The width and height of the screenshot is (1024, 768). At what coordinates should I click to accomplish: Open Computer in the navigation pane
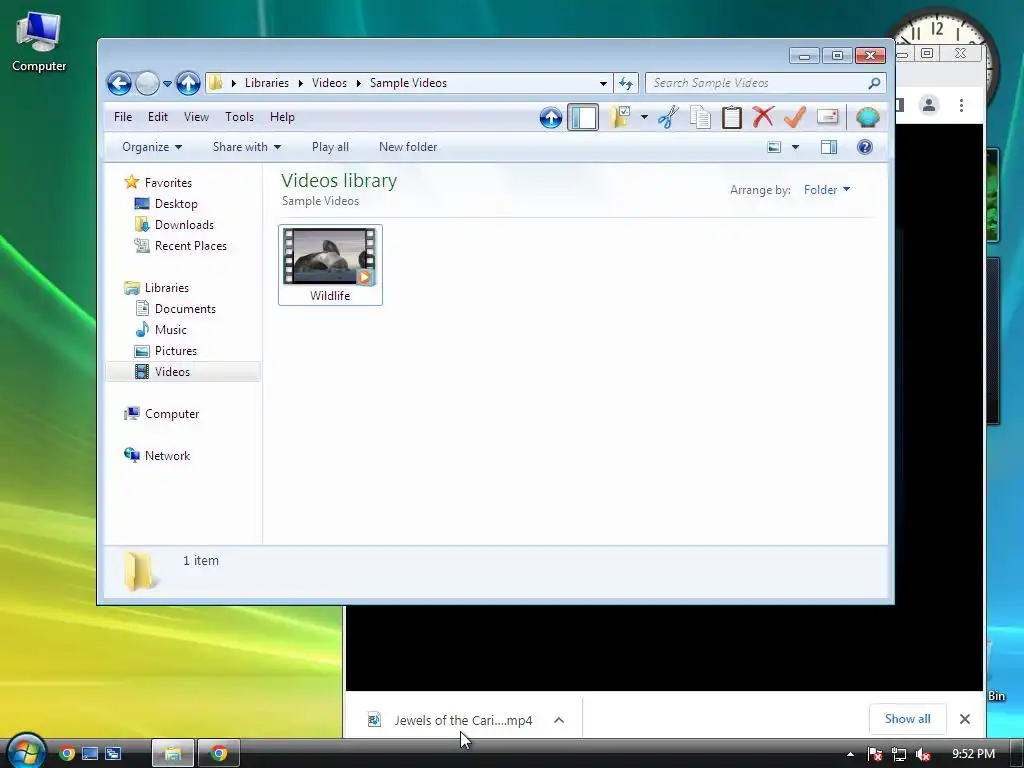pos(172,414)
